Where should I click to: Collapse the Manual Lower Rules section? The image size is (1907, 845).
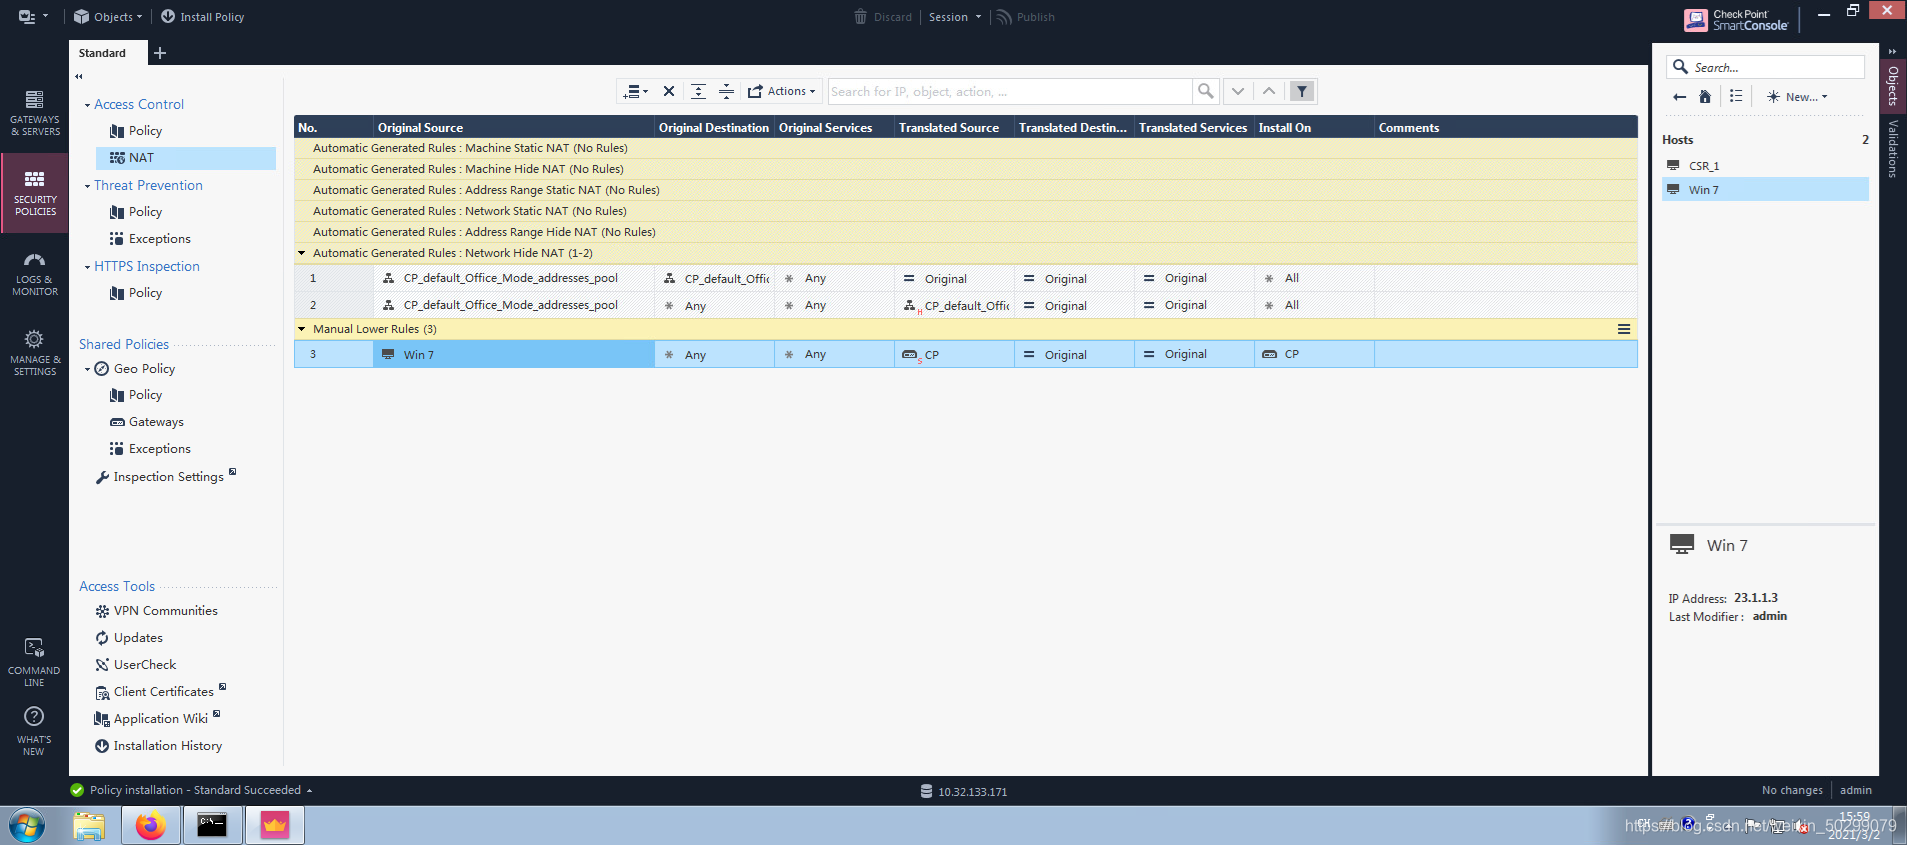[x=301, y=329]
